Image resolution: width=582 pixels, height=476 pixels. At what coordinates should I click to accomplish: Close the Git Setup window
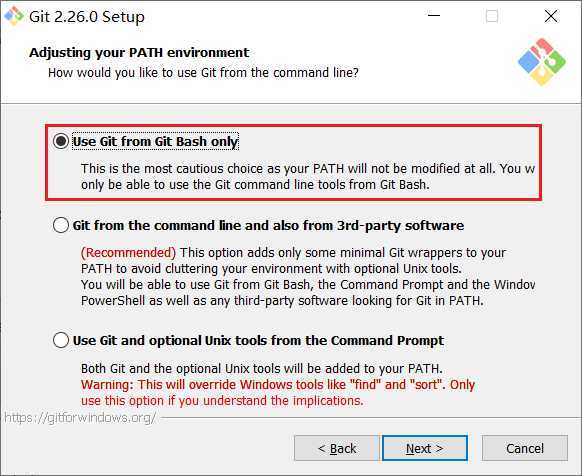[x=551, y=16]
